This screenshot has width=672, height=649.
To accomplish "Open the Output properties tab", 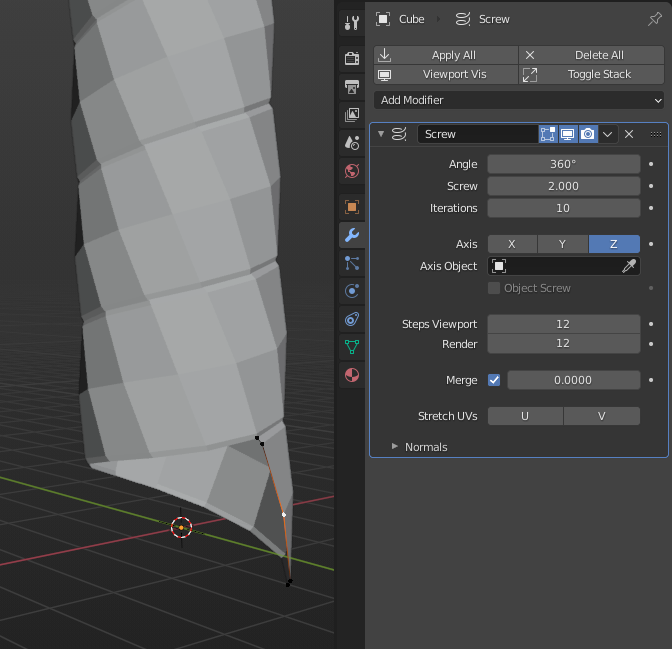I will pos(351,87).
